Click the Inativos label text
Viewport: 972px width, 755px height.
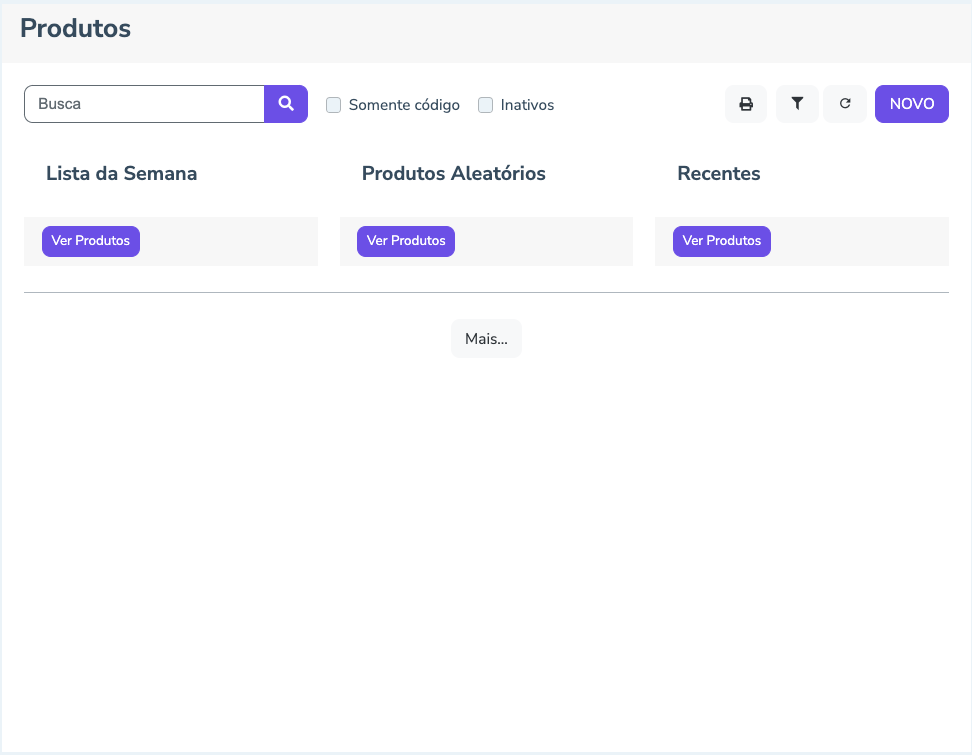pyautogui.click(x=527, y=105)
